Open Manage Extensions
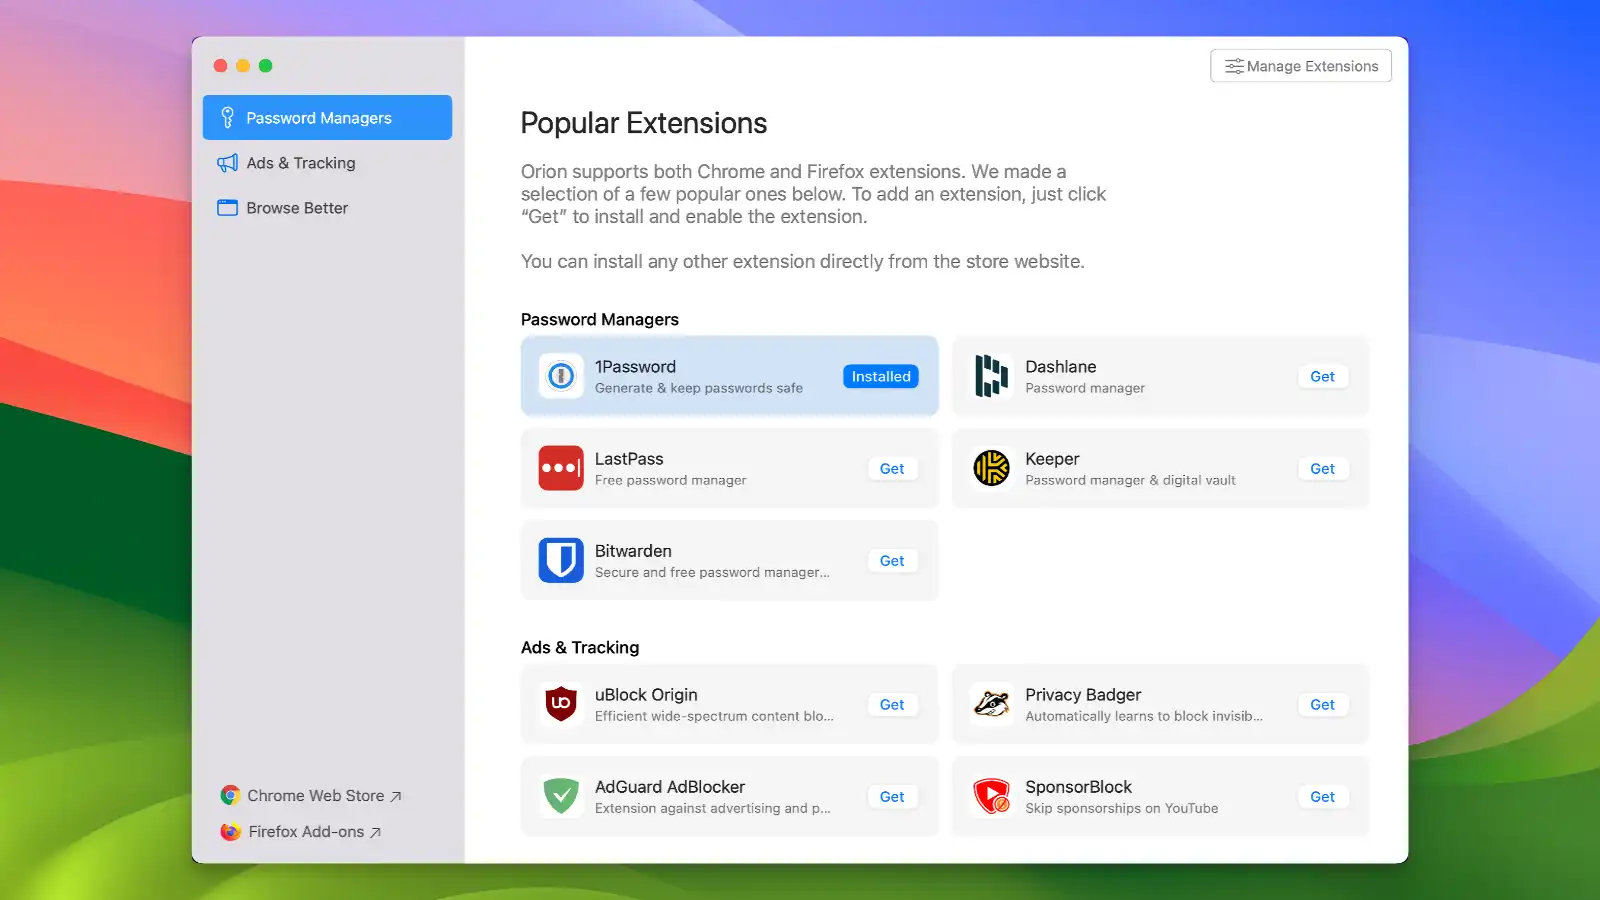 pyautogui.click(x=1301, y=65)
